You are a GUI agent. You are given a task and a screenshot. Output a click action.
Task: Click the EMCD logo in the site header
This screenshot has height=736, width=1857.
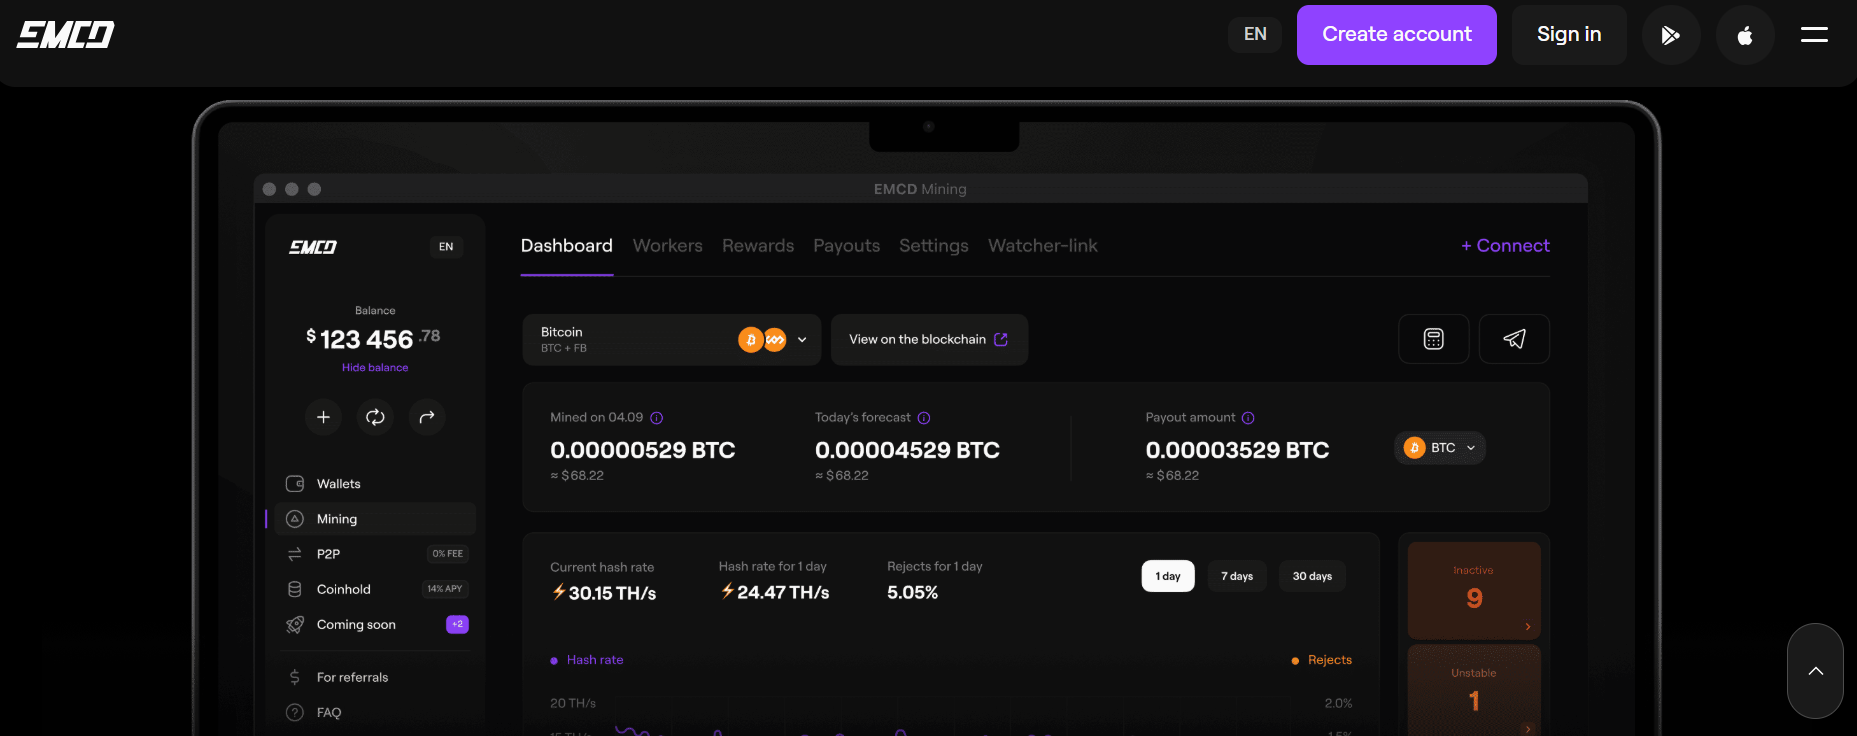[x=65, y=35]
